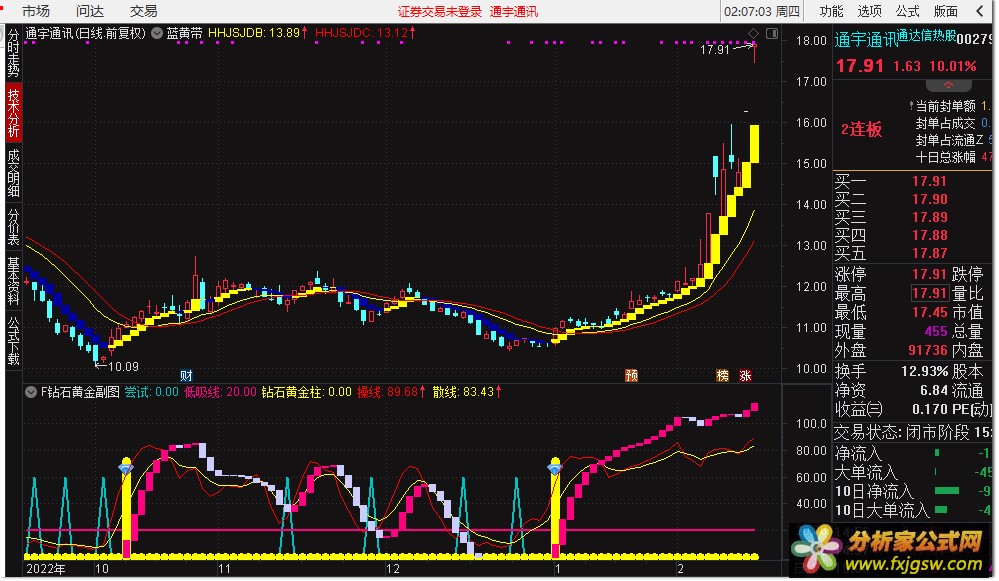Click the 证券交易未登录 login link
Screen dimensions: 999x581
440,11
